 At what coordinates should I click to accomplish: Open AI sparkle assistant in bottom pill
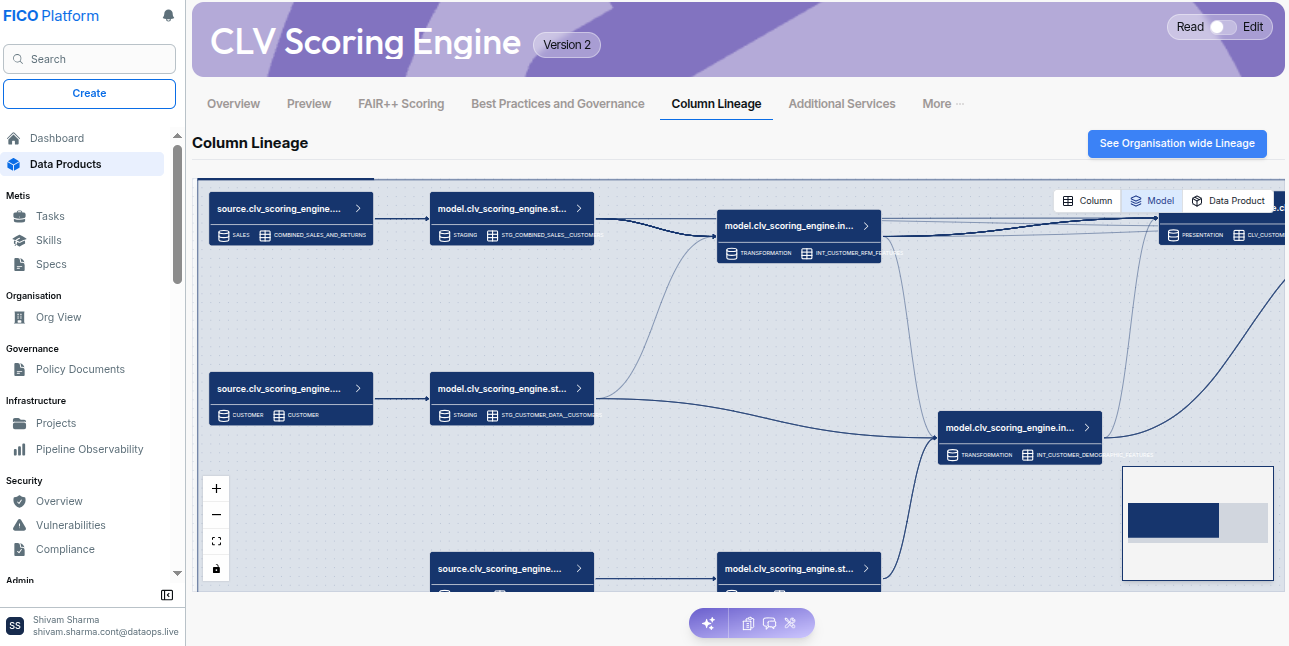pyautogui.click(x=708, y=623)
